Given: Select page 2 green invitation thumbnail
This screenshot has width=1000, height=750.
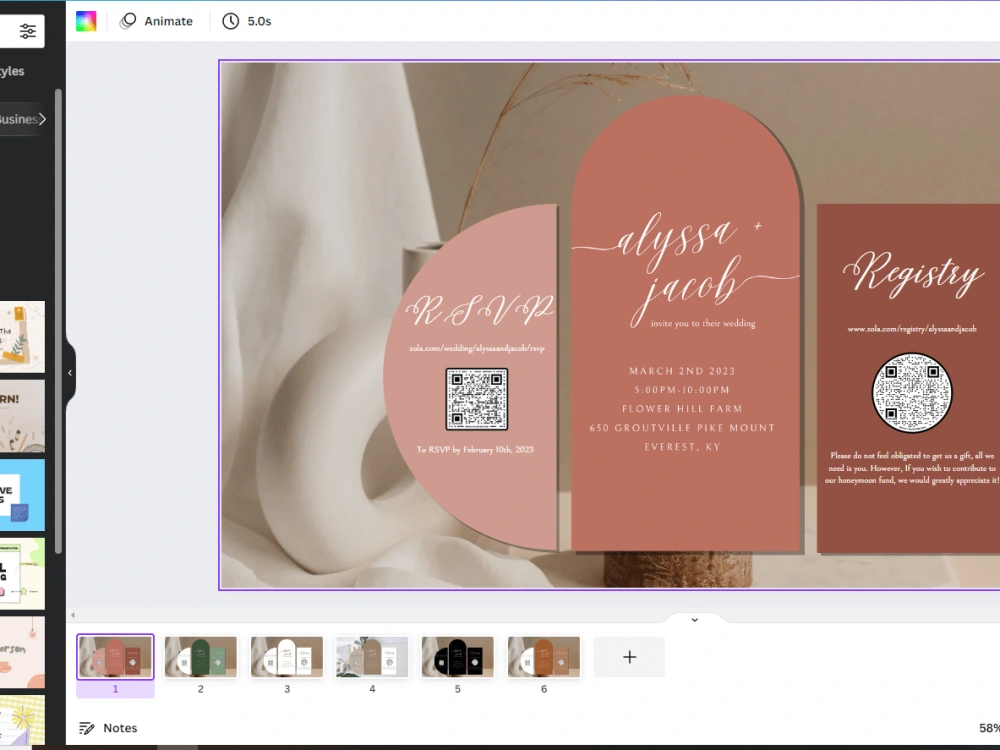Looking at the screenshot, I should (201, 656).
